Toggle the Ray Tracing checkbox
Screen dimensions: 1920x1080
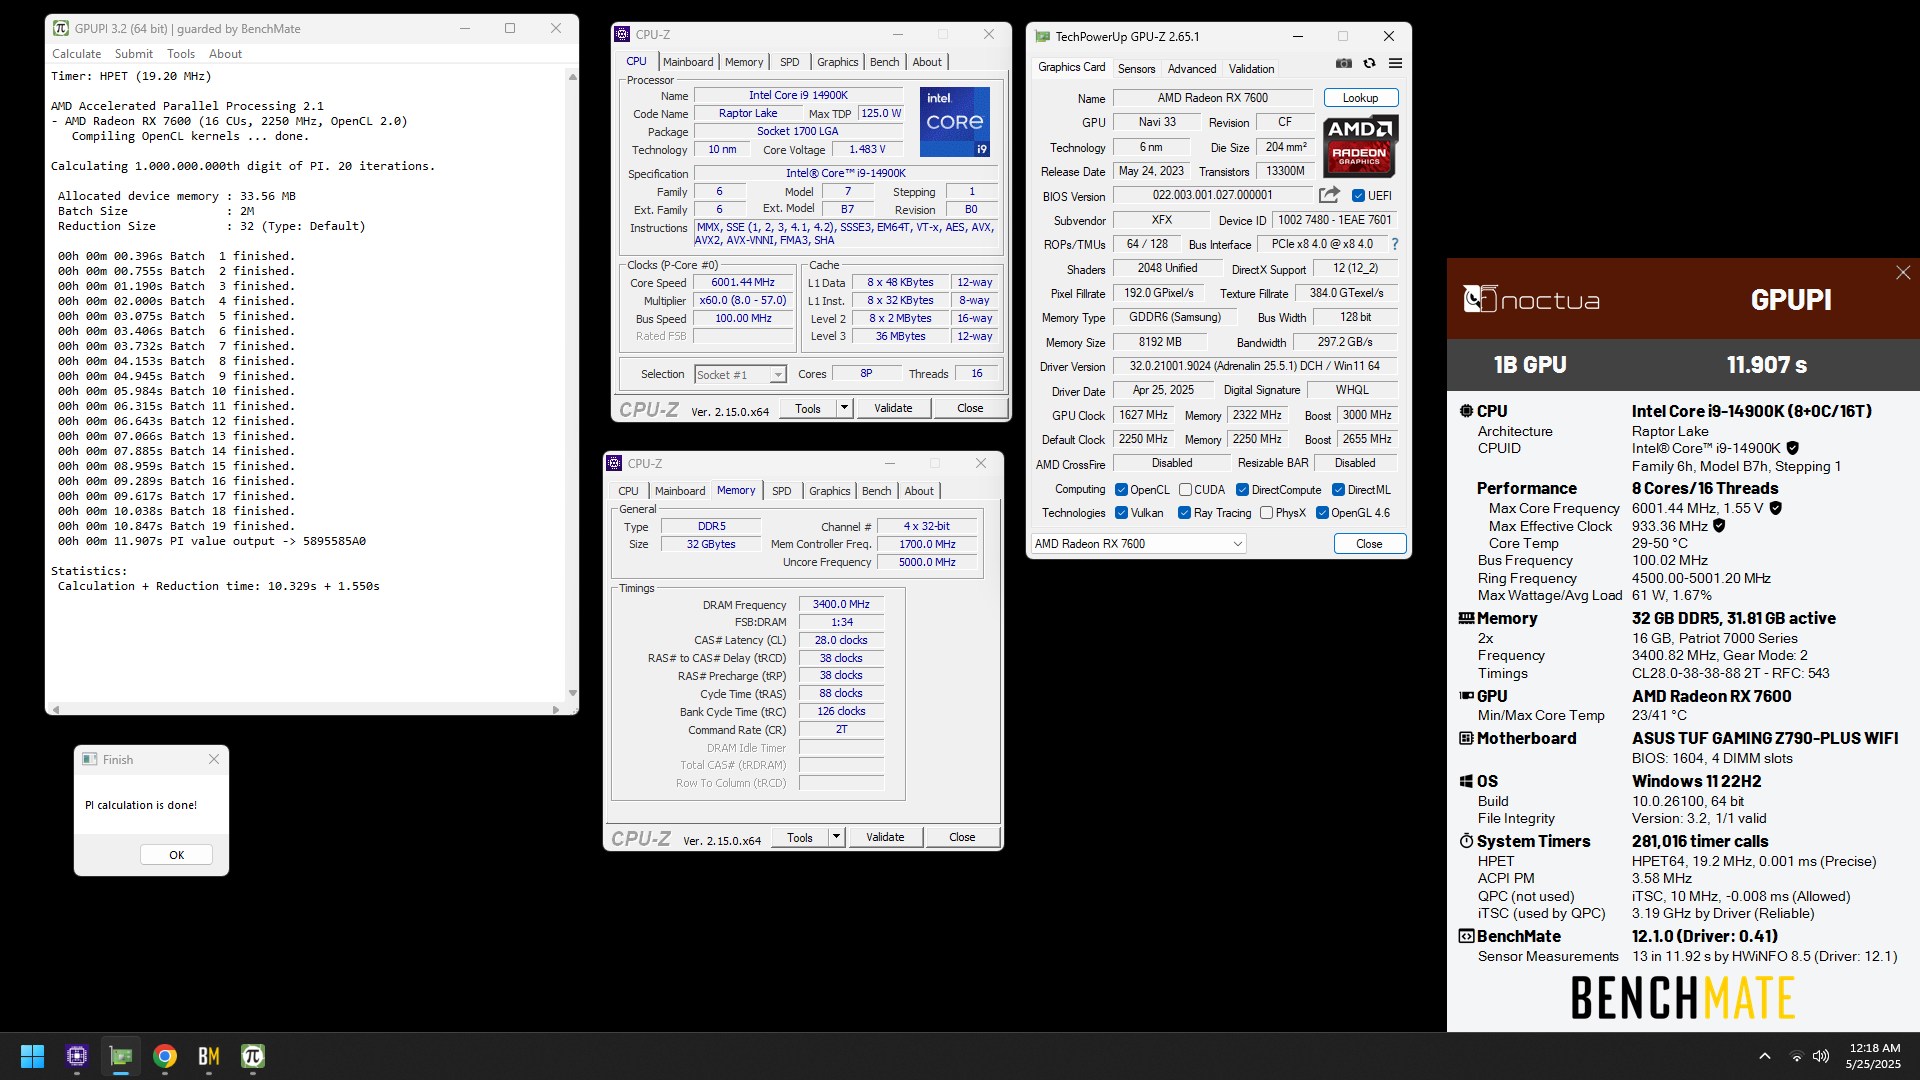pos(1184,513)
